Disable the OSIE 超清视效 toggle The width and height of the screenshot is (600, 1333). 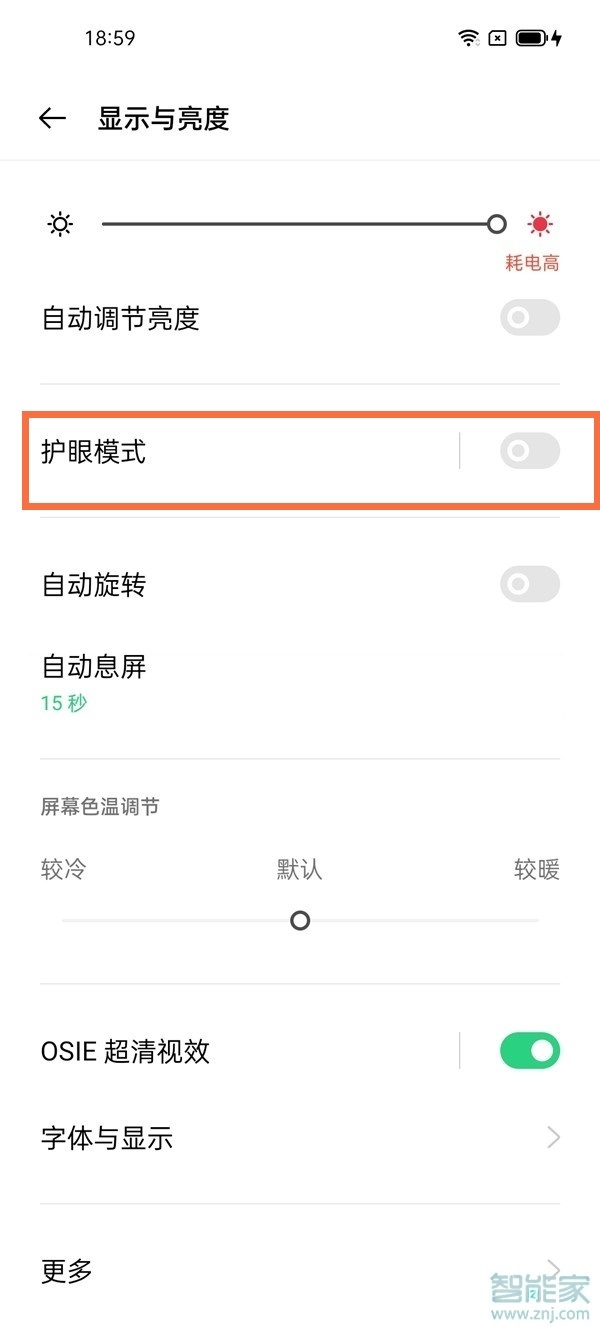528,1050
